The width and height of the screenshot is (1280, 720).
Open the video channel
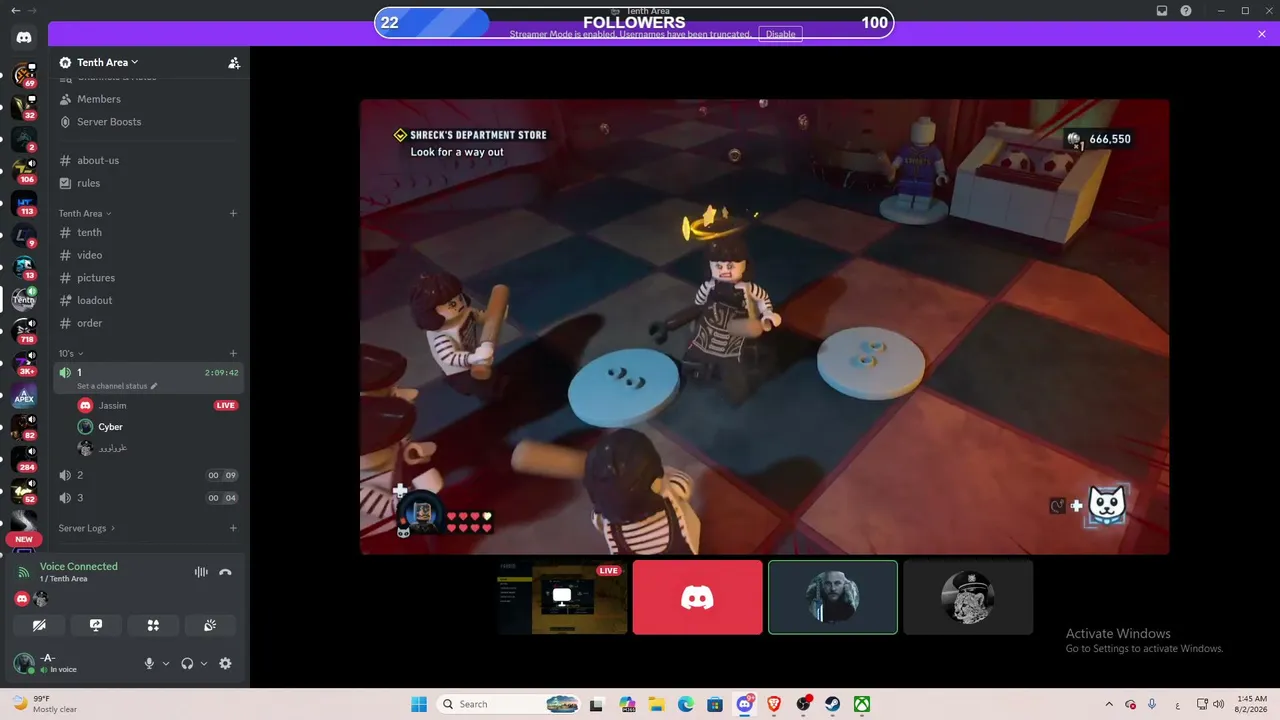pos(89,255)
